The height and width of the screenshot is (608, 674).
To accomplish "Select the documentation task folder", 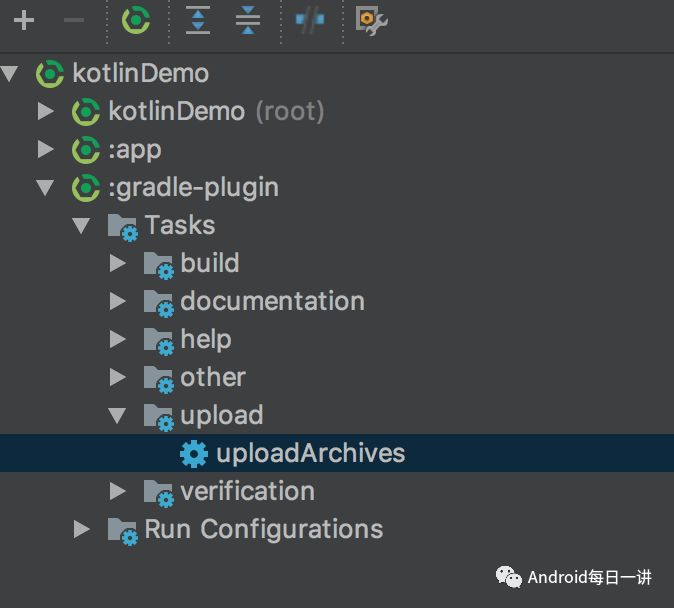I will pyautogui.click(x=272, y=301).
